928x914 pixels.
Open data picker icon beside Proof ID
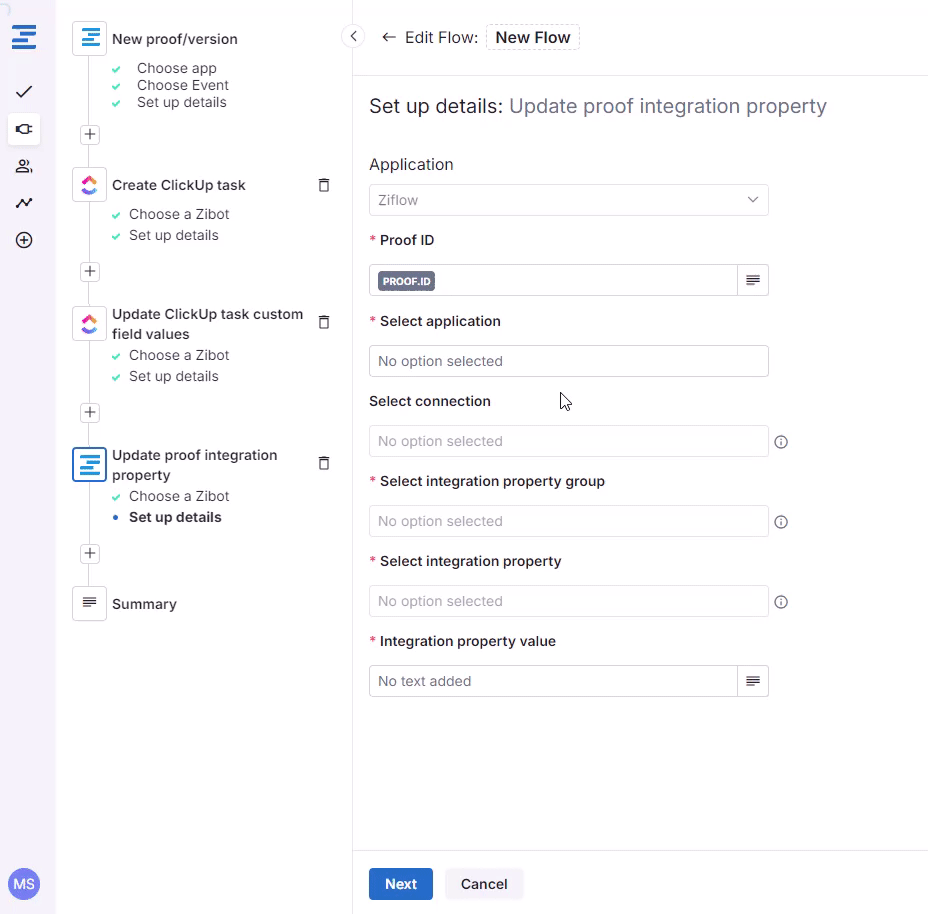coord(753,281)
